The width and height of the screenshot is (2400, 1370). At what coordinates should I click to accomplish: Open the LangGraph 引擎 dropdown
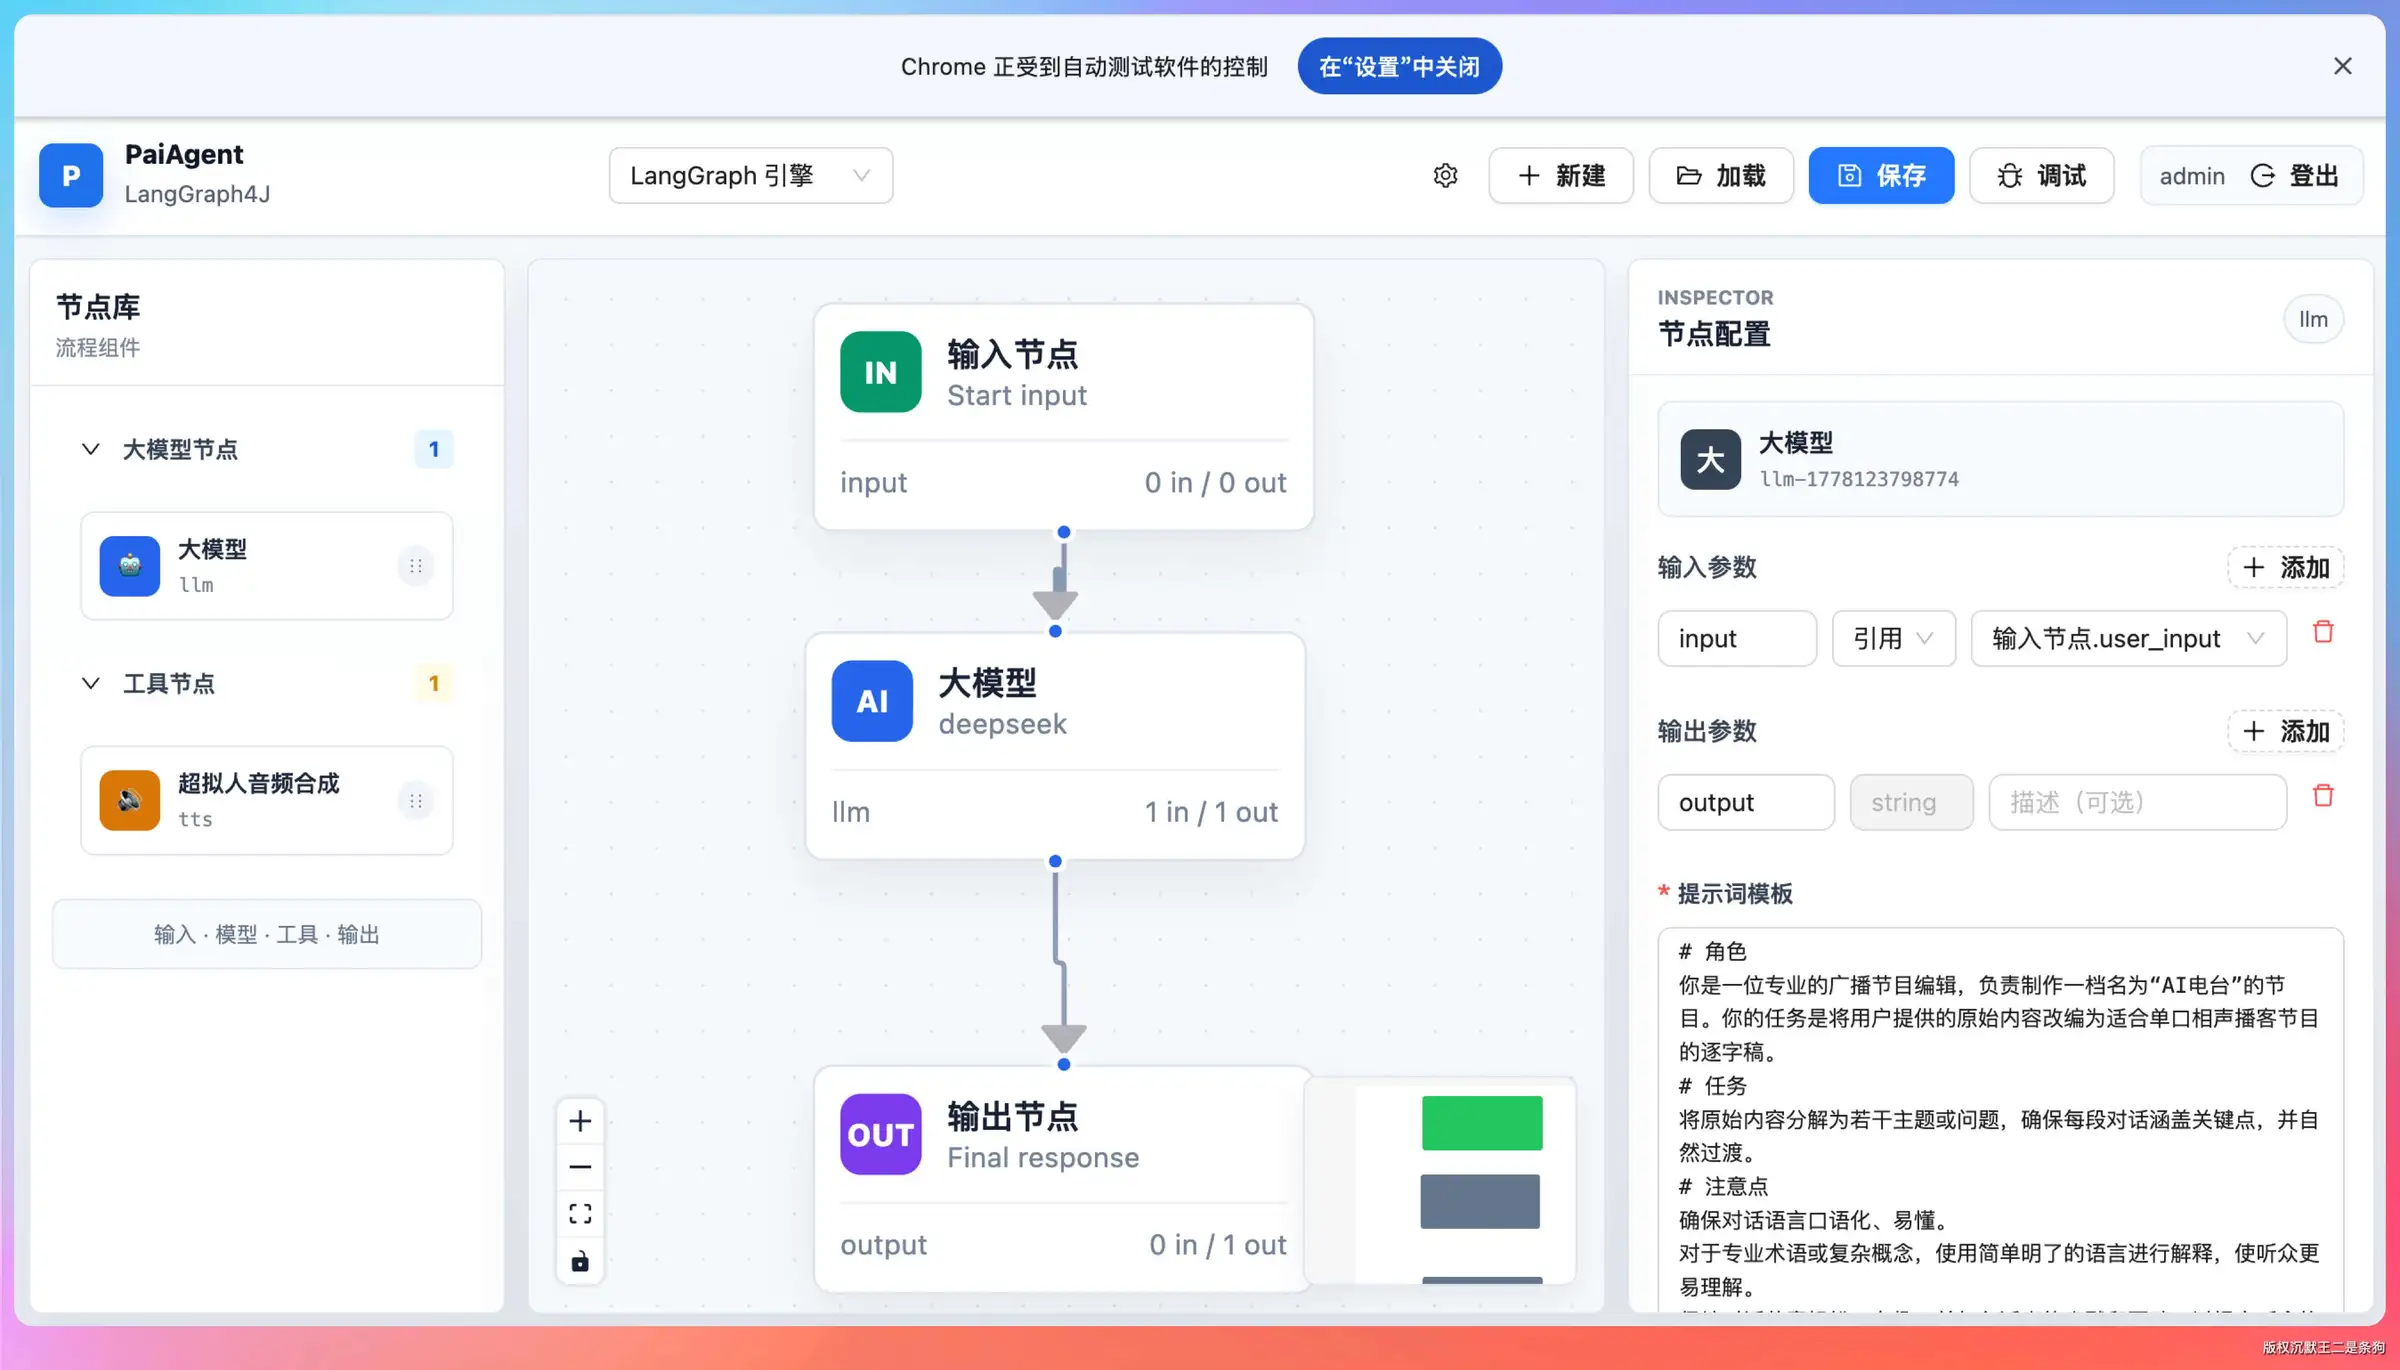point(750,176)
